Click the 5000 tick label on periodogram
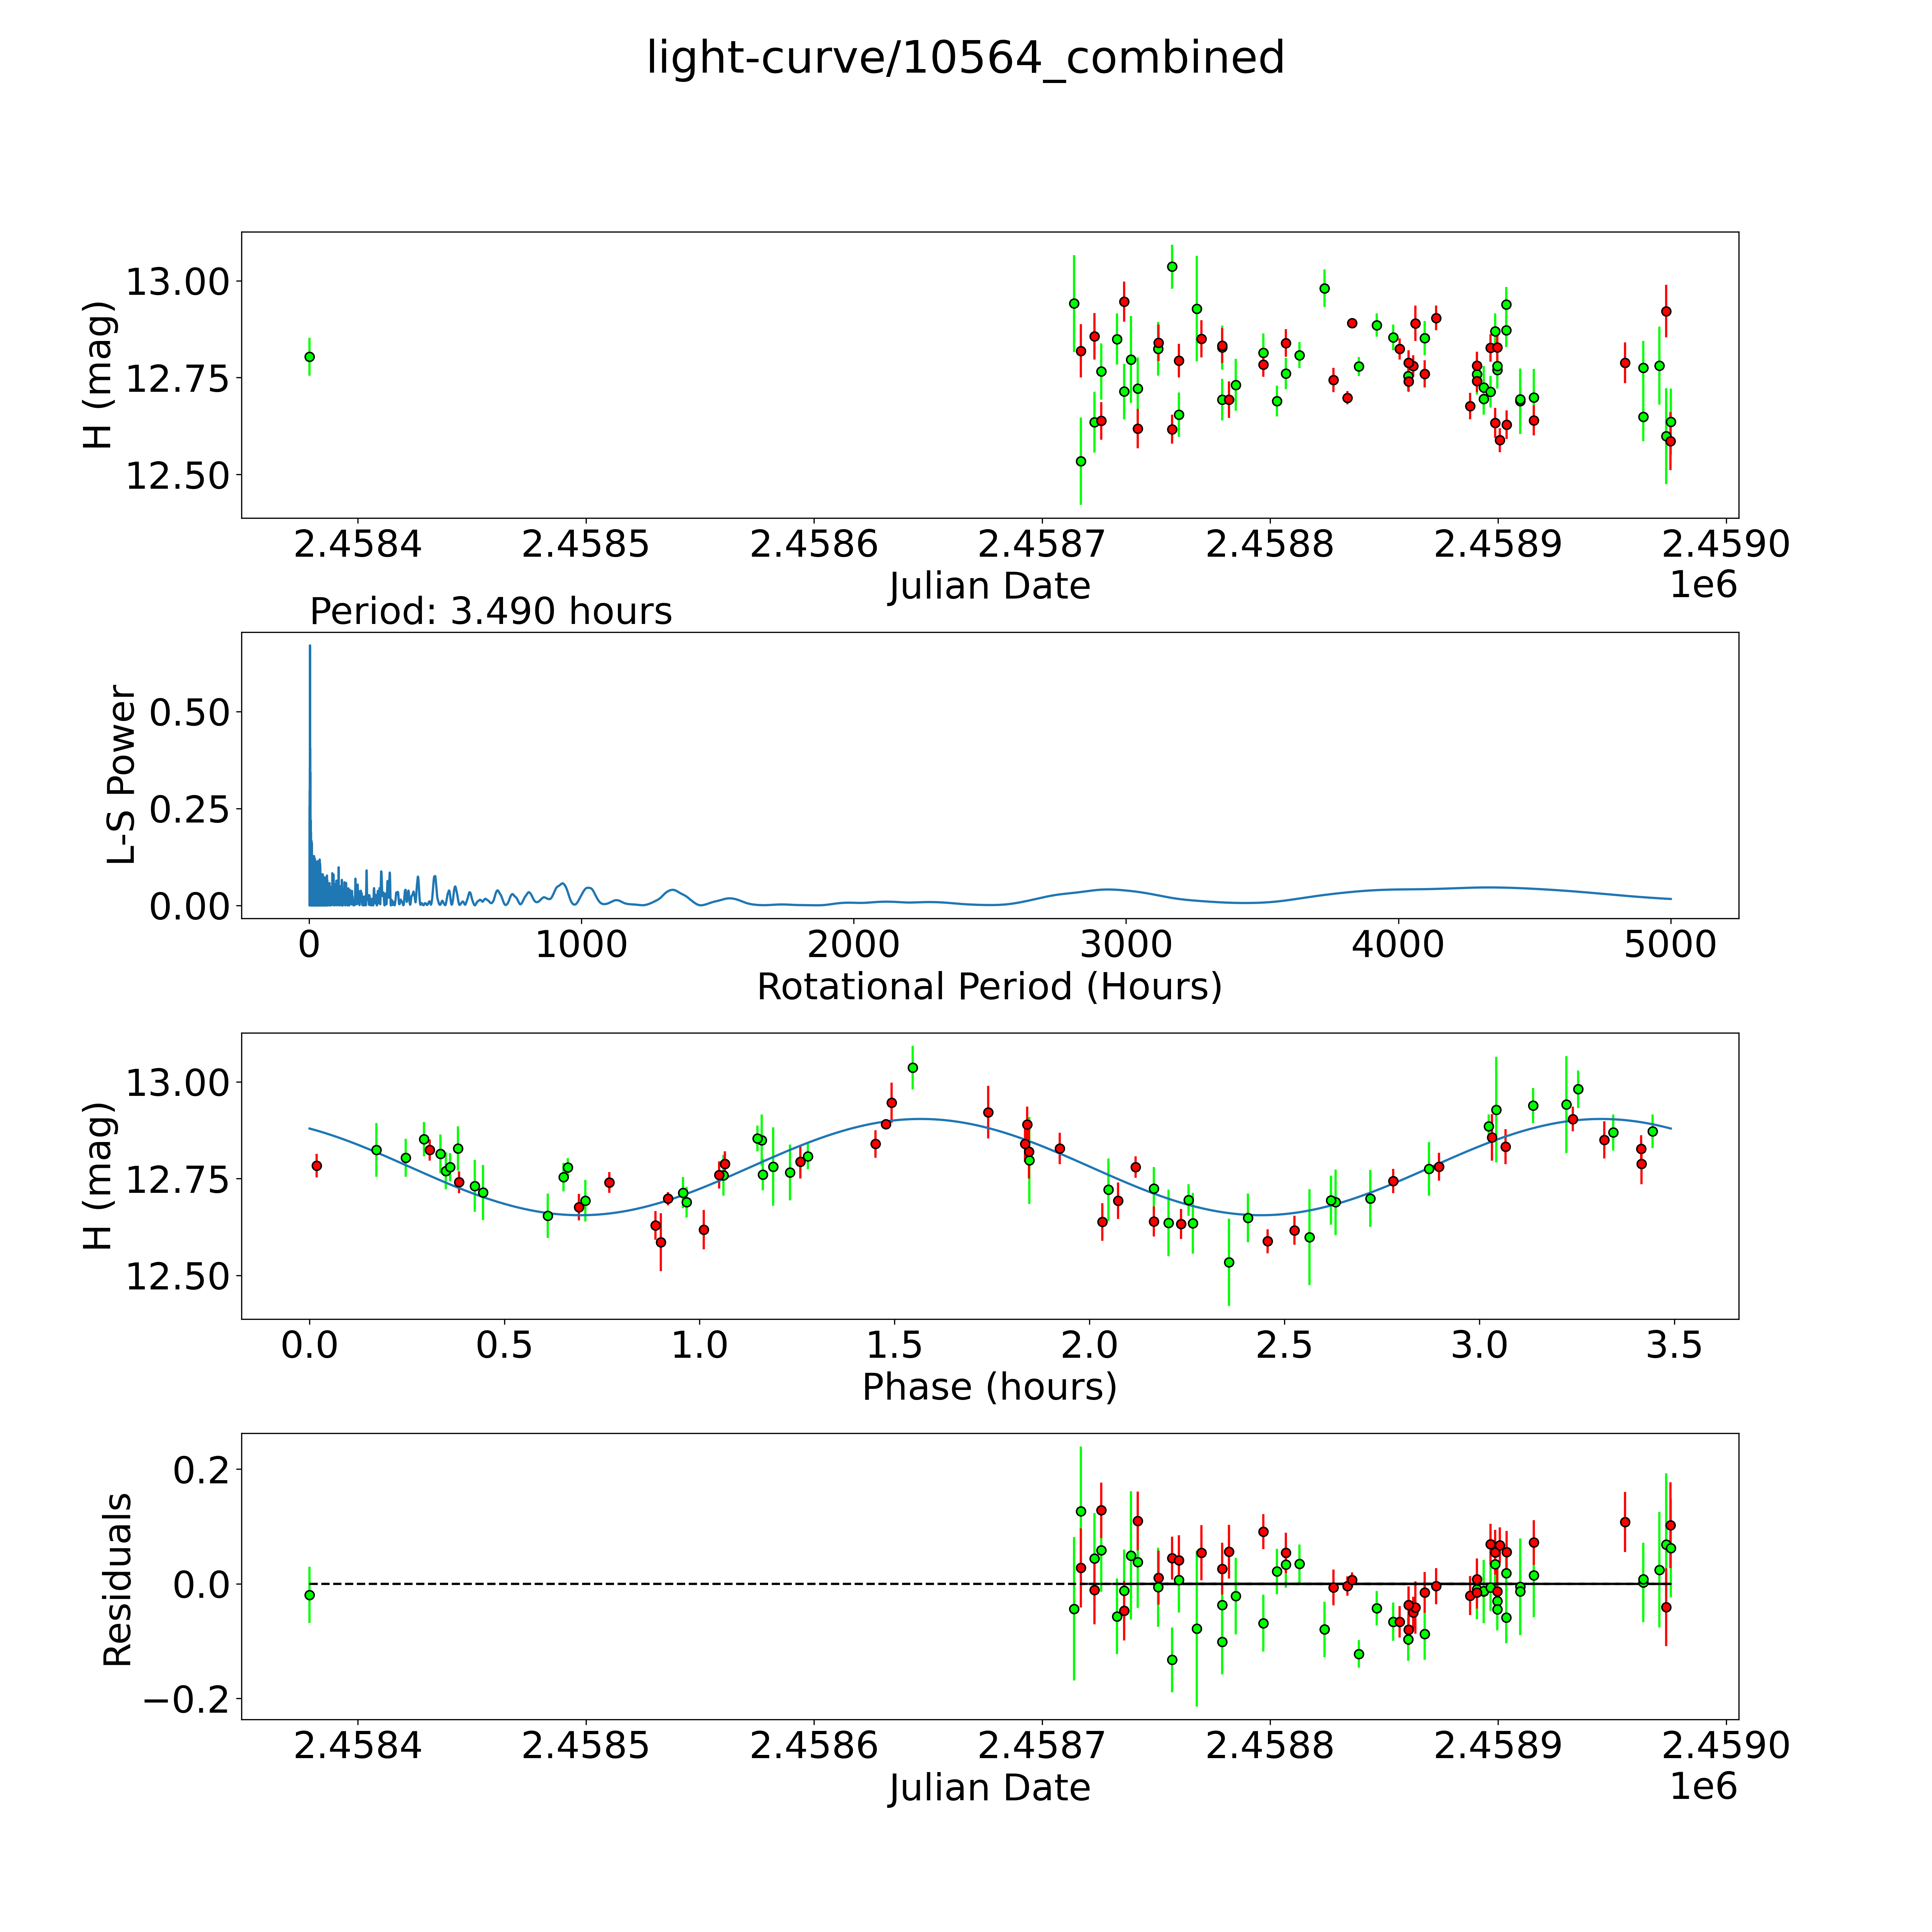The height and width of the screenshot is (1932, 1932). coord(1670,945)
